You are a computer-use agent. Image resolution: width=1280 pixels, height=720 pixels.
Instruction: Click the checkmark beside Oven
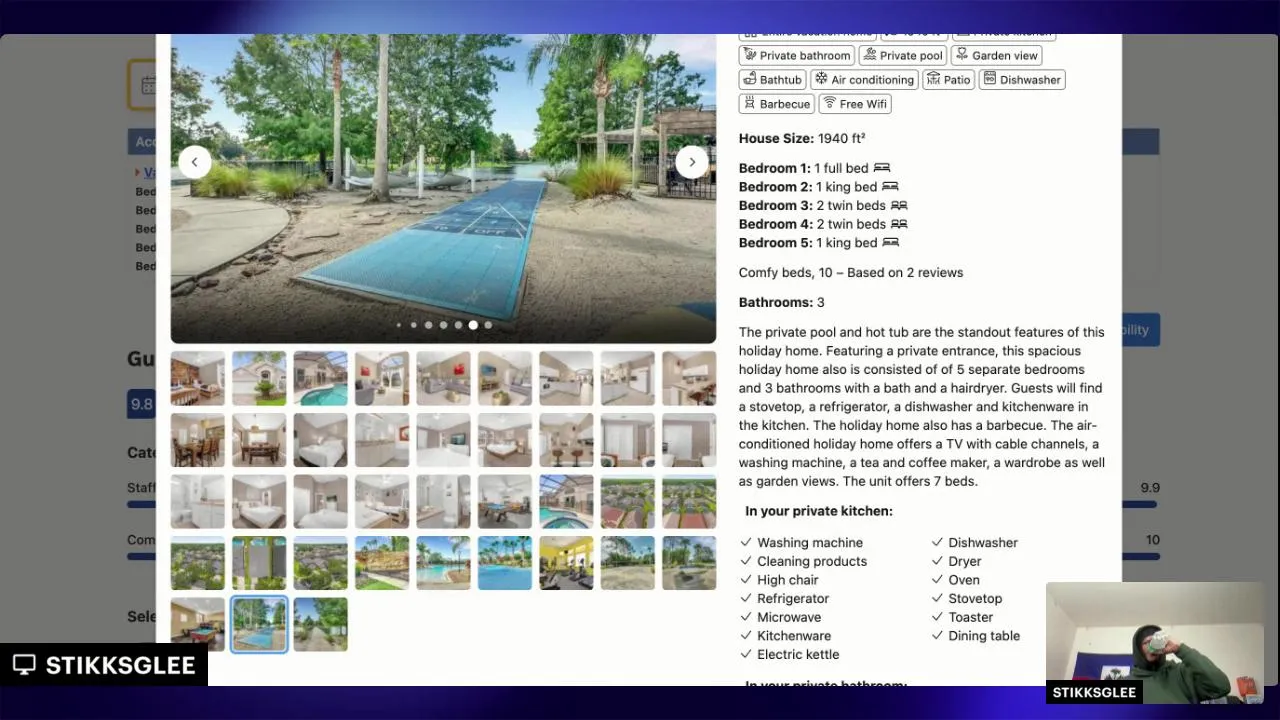[x=937, y=579]
